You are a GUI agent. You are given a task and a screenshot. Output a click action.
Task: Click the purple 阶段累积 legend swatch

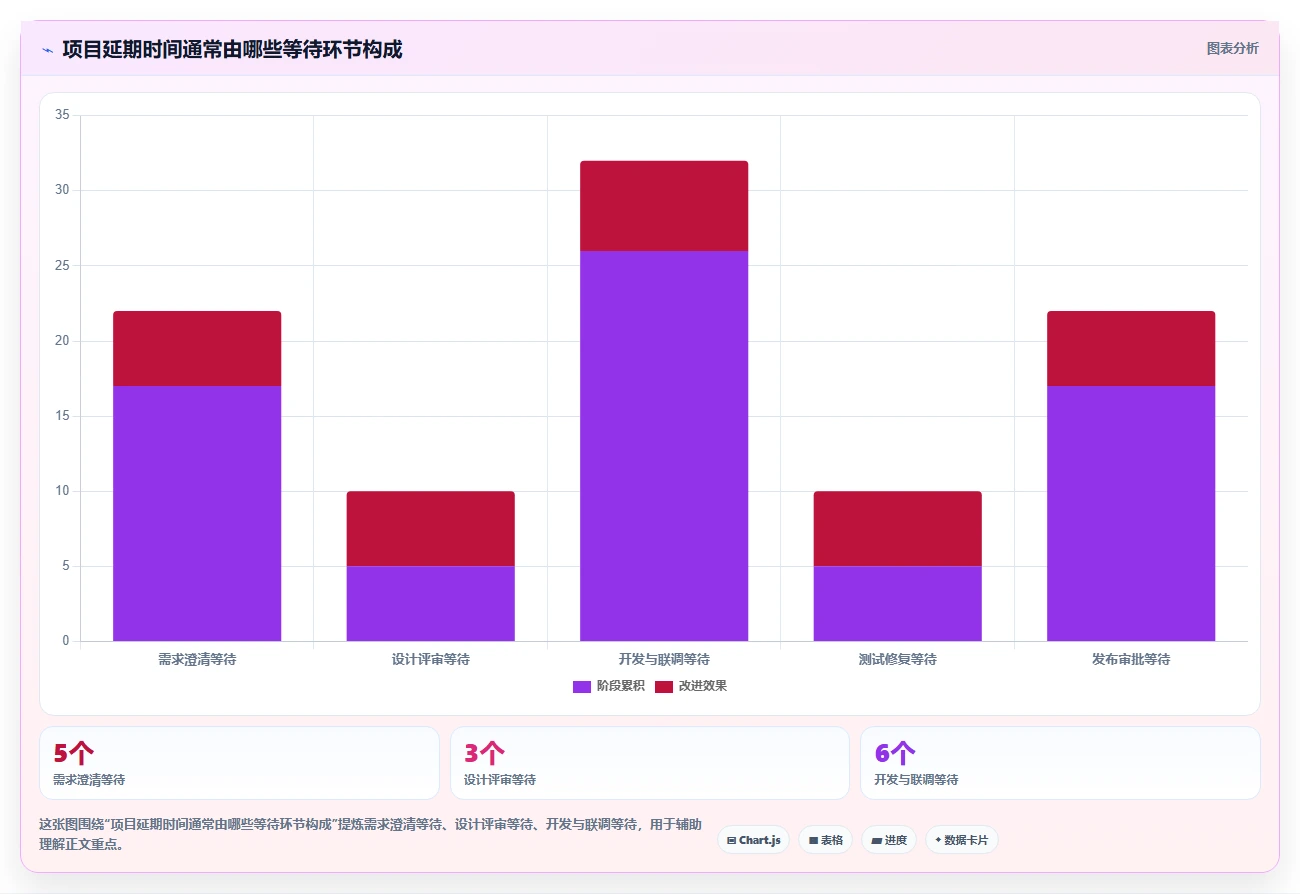582,686
